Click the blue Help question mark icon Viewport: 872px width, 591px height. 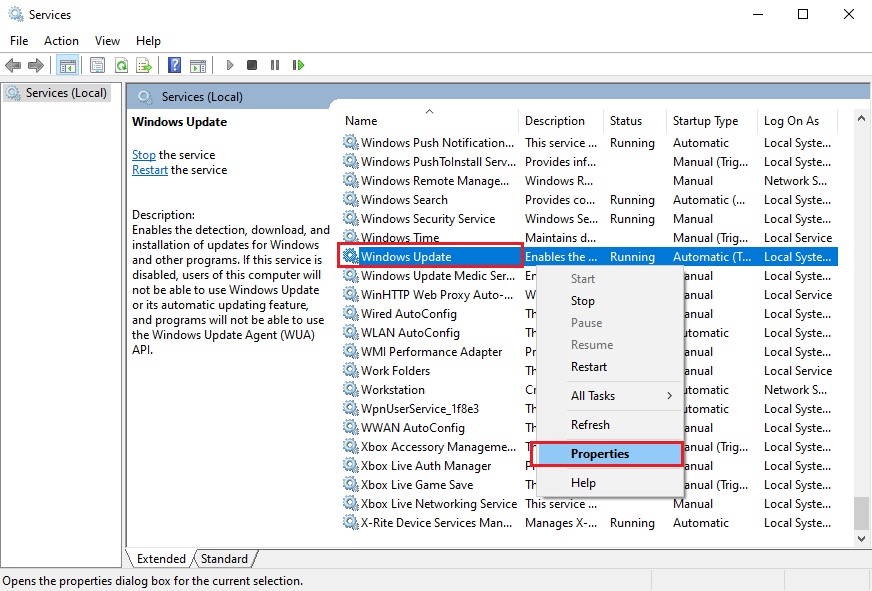(x=175, y=66)
